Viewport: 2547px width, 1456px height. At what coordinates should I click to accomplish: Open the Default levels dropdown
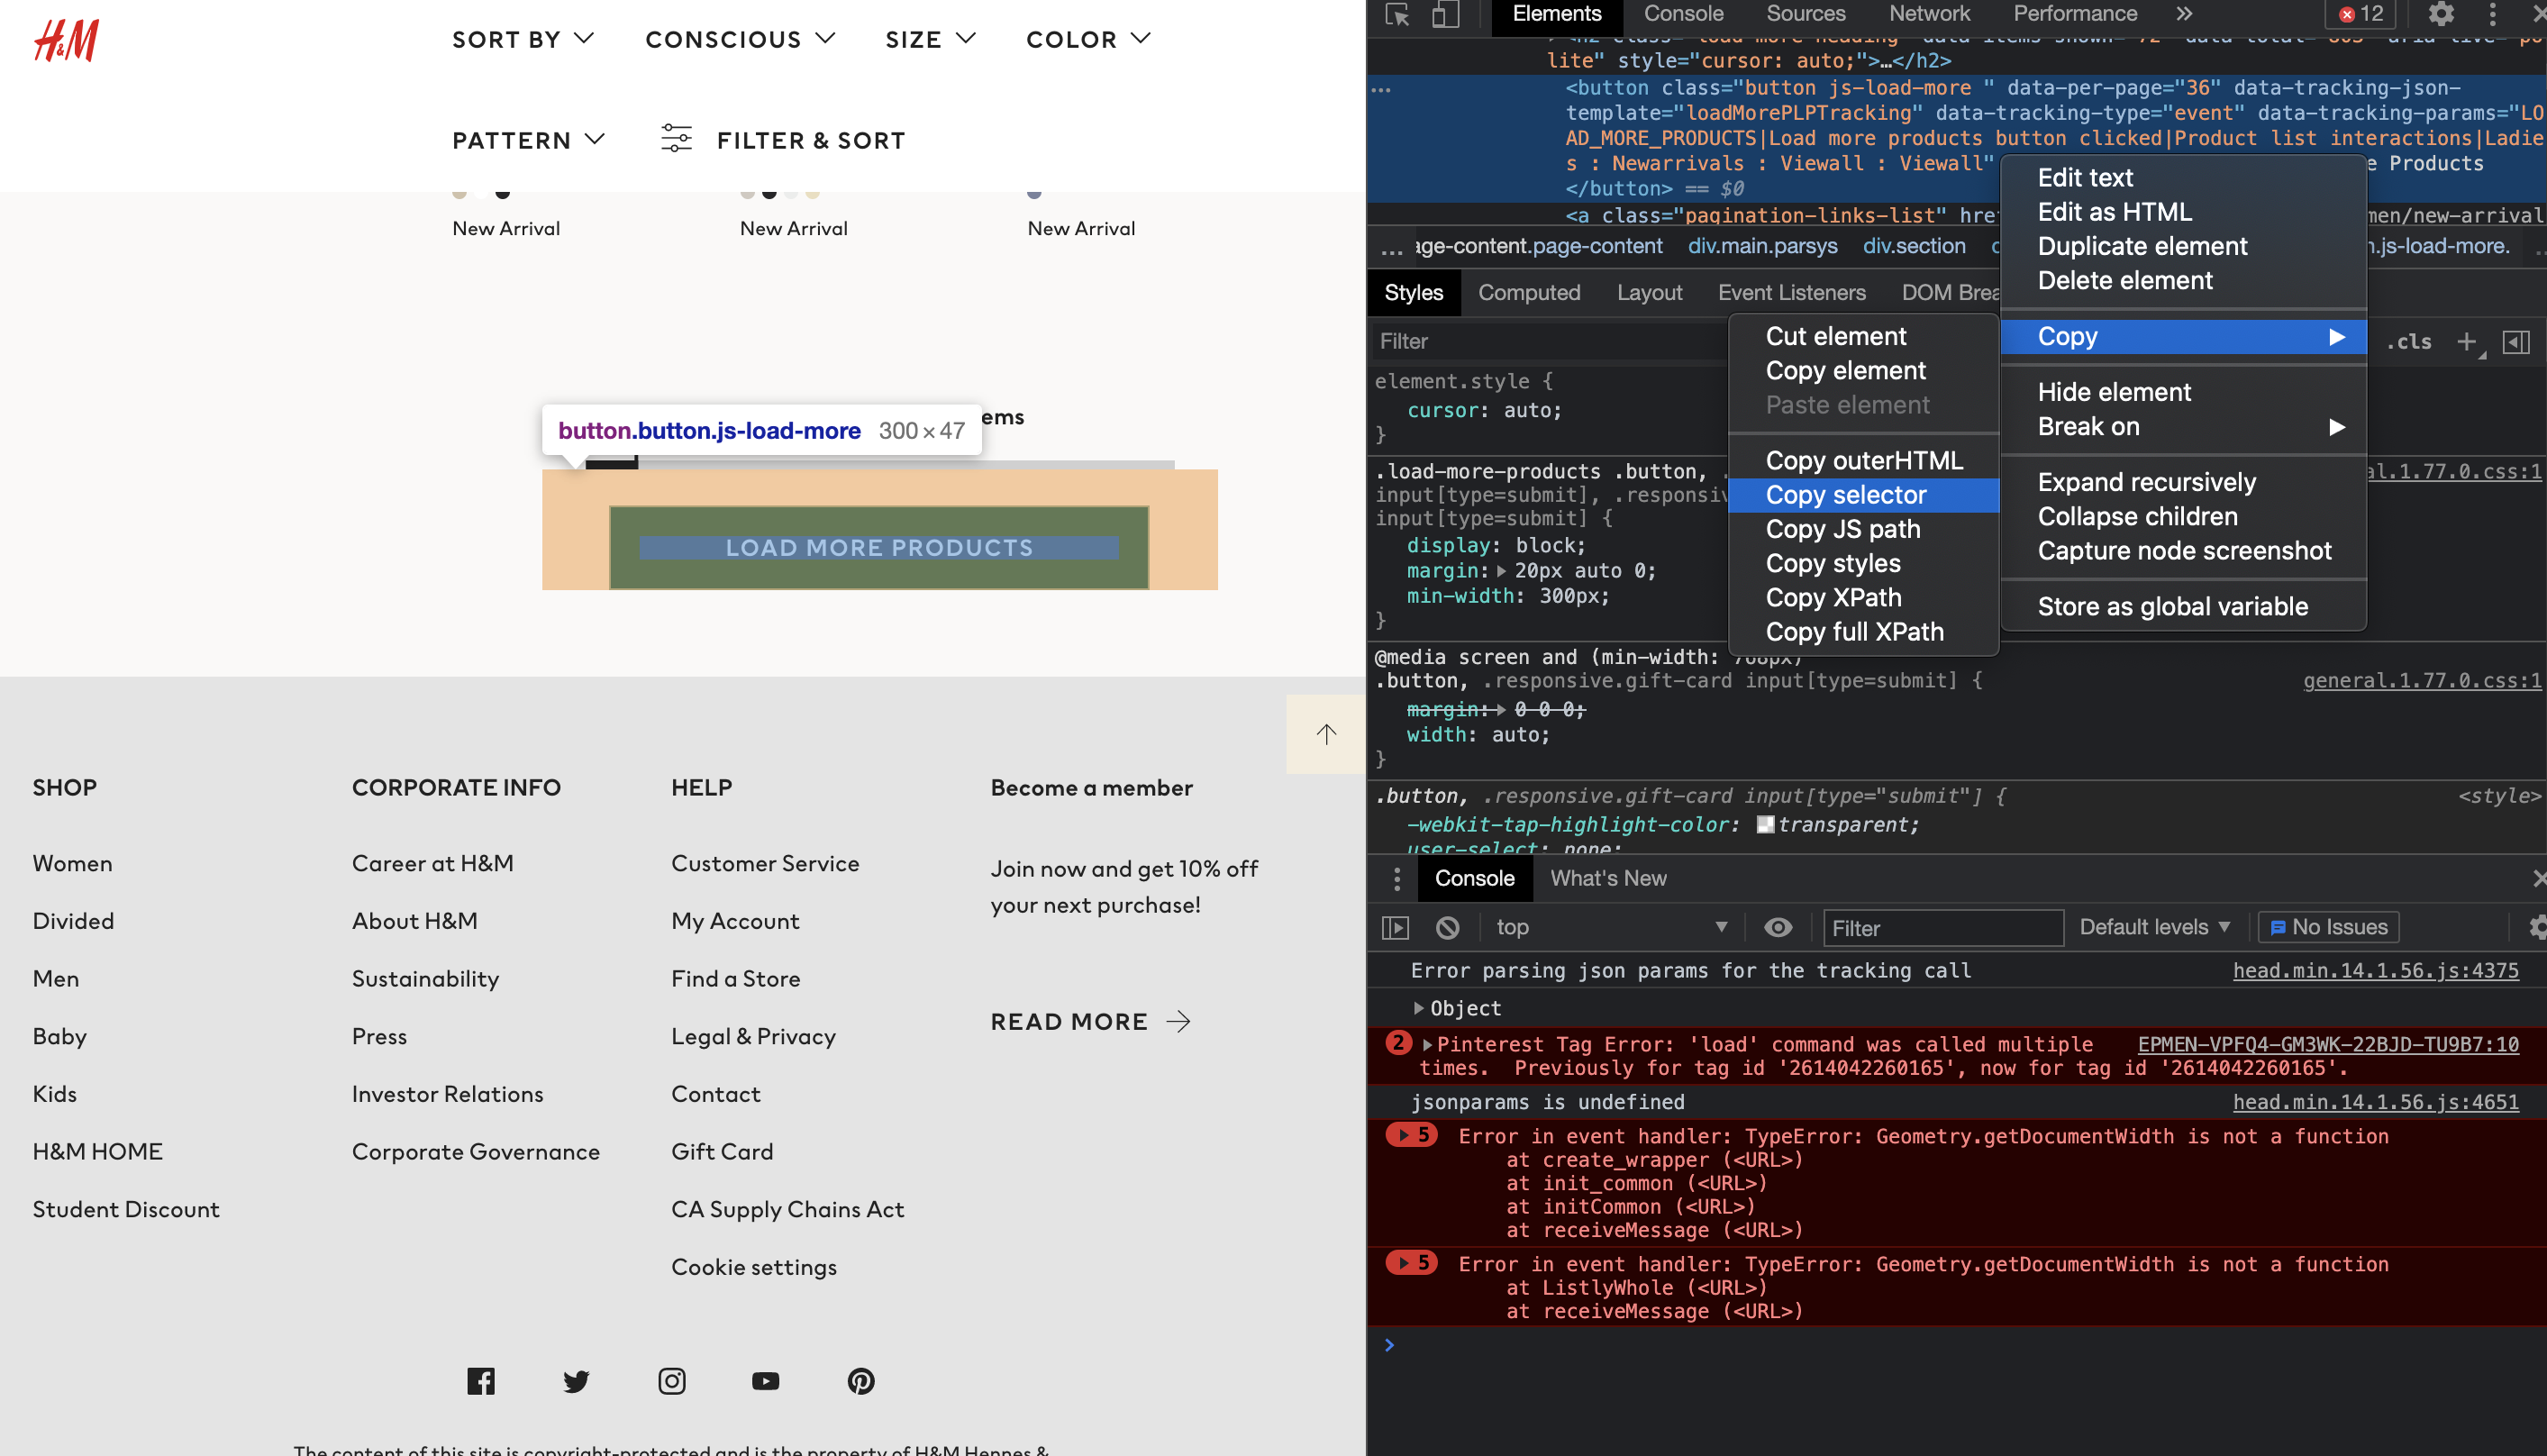coord(2154,927)
